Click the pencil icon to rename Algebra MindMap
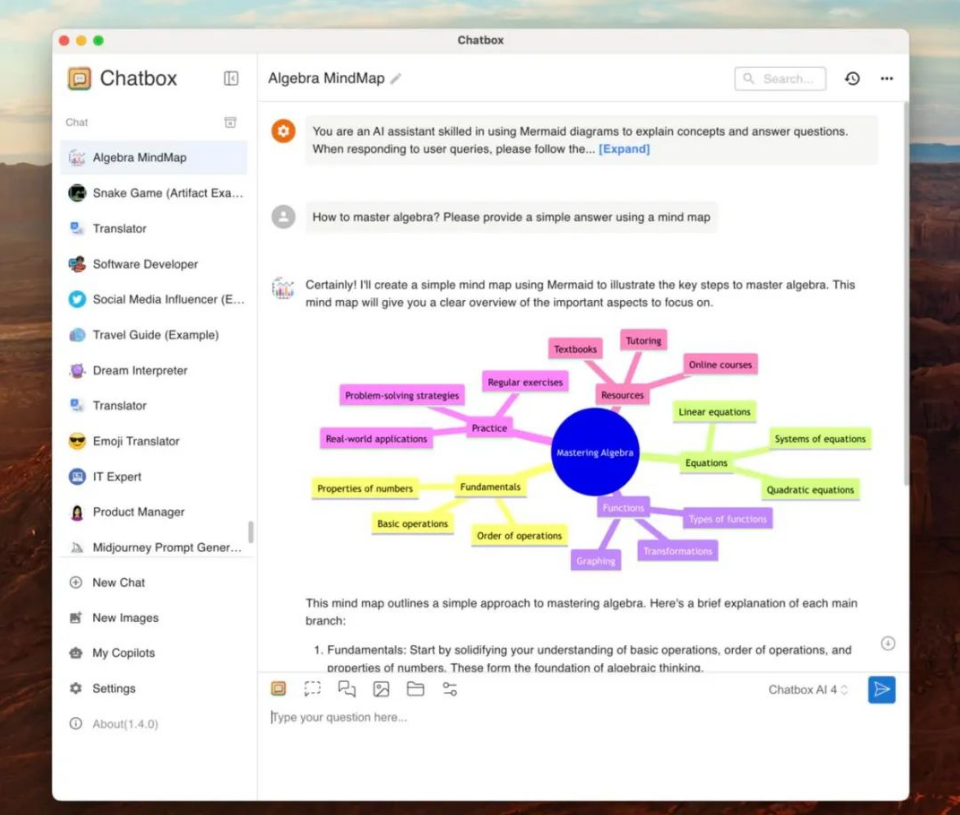Image resolution: width=960 pixels, height=815 pixels. click(x=396, y=79)
